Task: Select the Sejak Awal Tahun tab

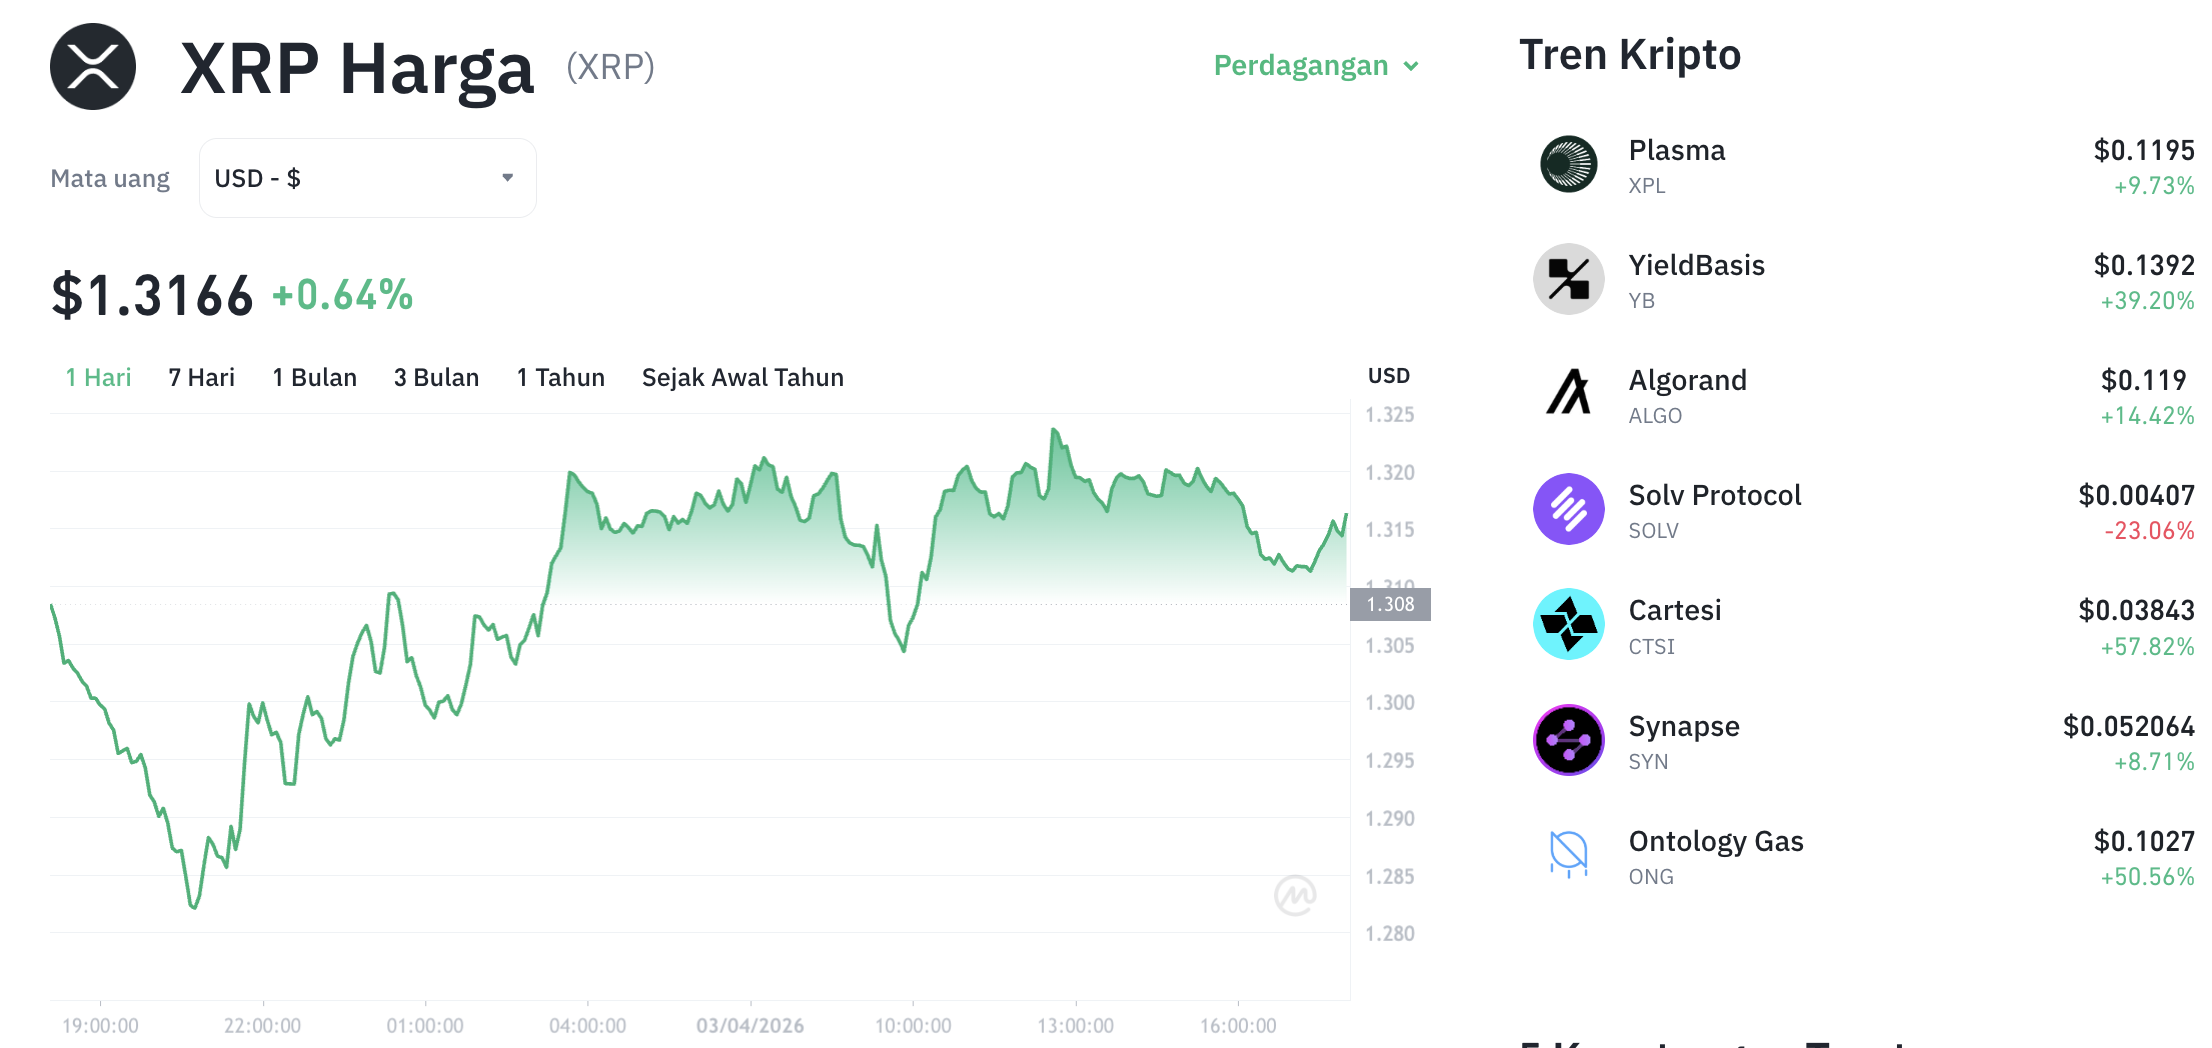Action: pos(743,377)
